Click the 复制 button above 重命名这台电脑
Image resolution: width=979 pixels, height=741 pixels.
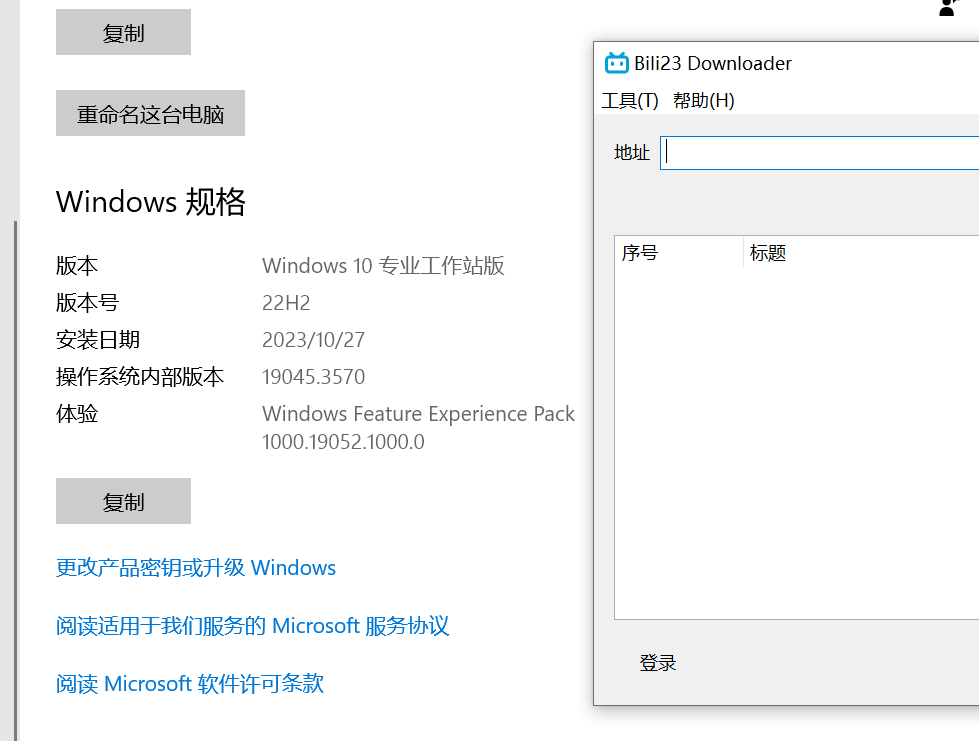pos(123,32)
